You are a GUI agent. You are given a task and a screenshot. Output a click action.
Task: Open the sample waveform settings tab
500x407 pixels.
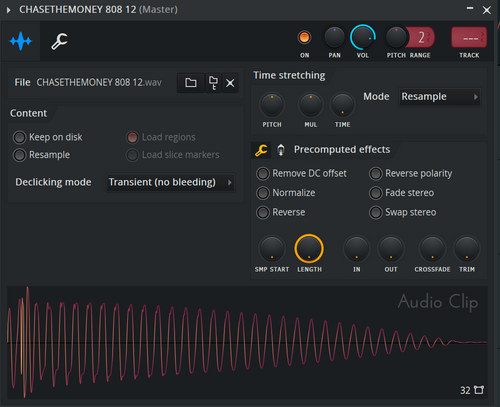click(x=21, y=41)
